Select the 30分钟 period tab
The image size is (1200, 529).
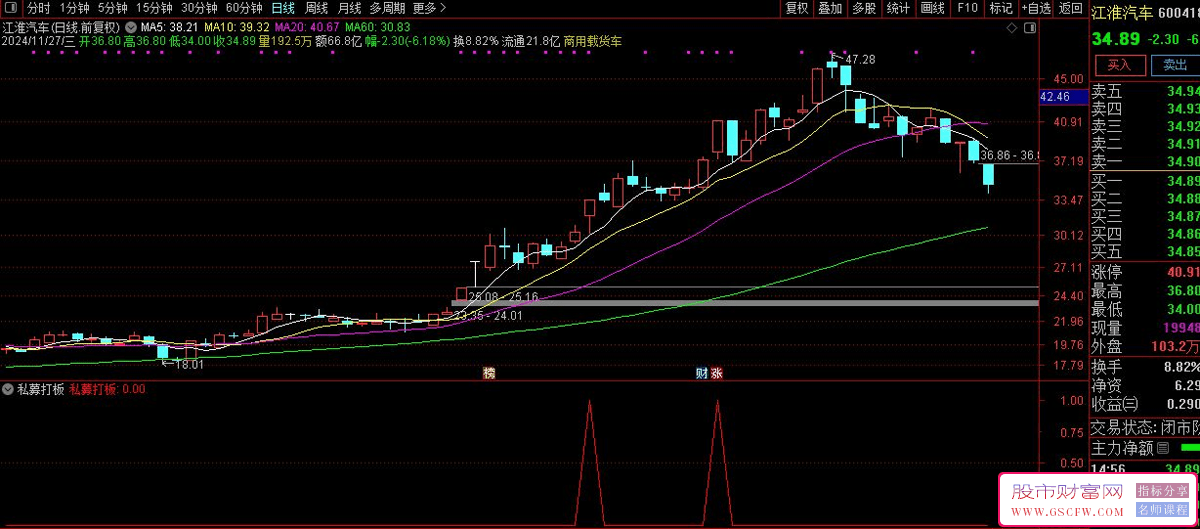(x=199, y=8)
